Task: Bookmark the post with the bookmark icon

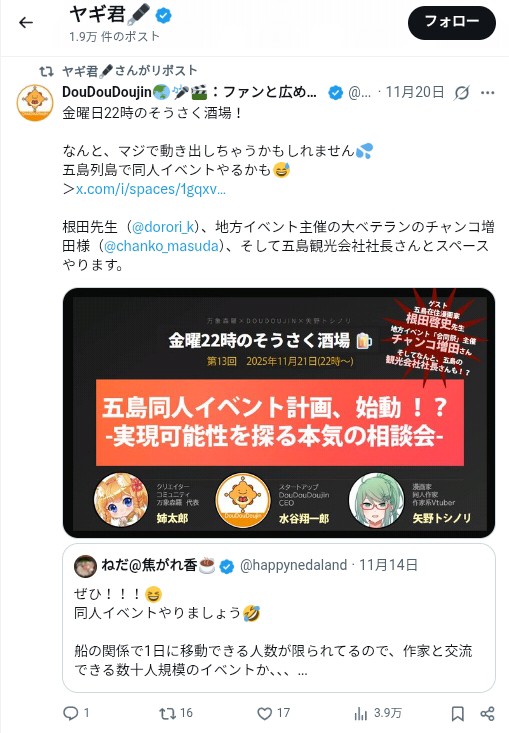Action: point(458,713)
